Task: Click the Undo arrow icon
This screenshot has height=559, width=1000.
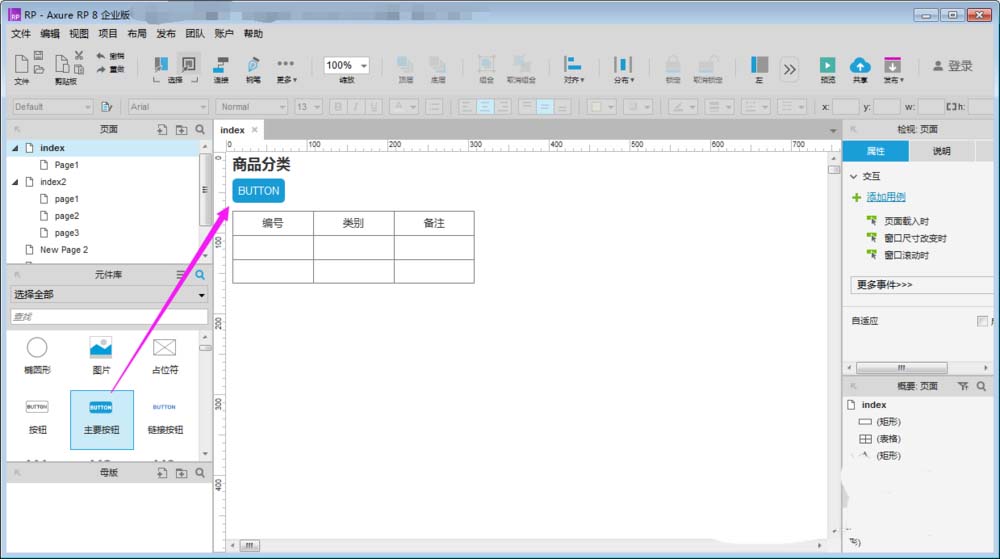Action: [100, 56]
